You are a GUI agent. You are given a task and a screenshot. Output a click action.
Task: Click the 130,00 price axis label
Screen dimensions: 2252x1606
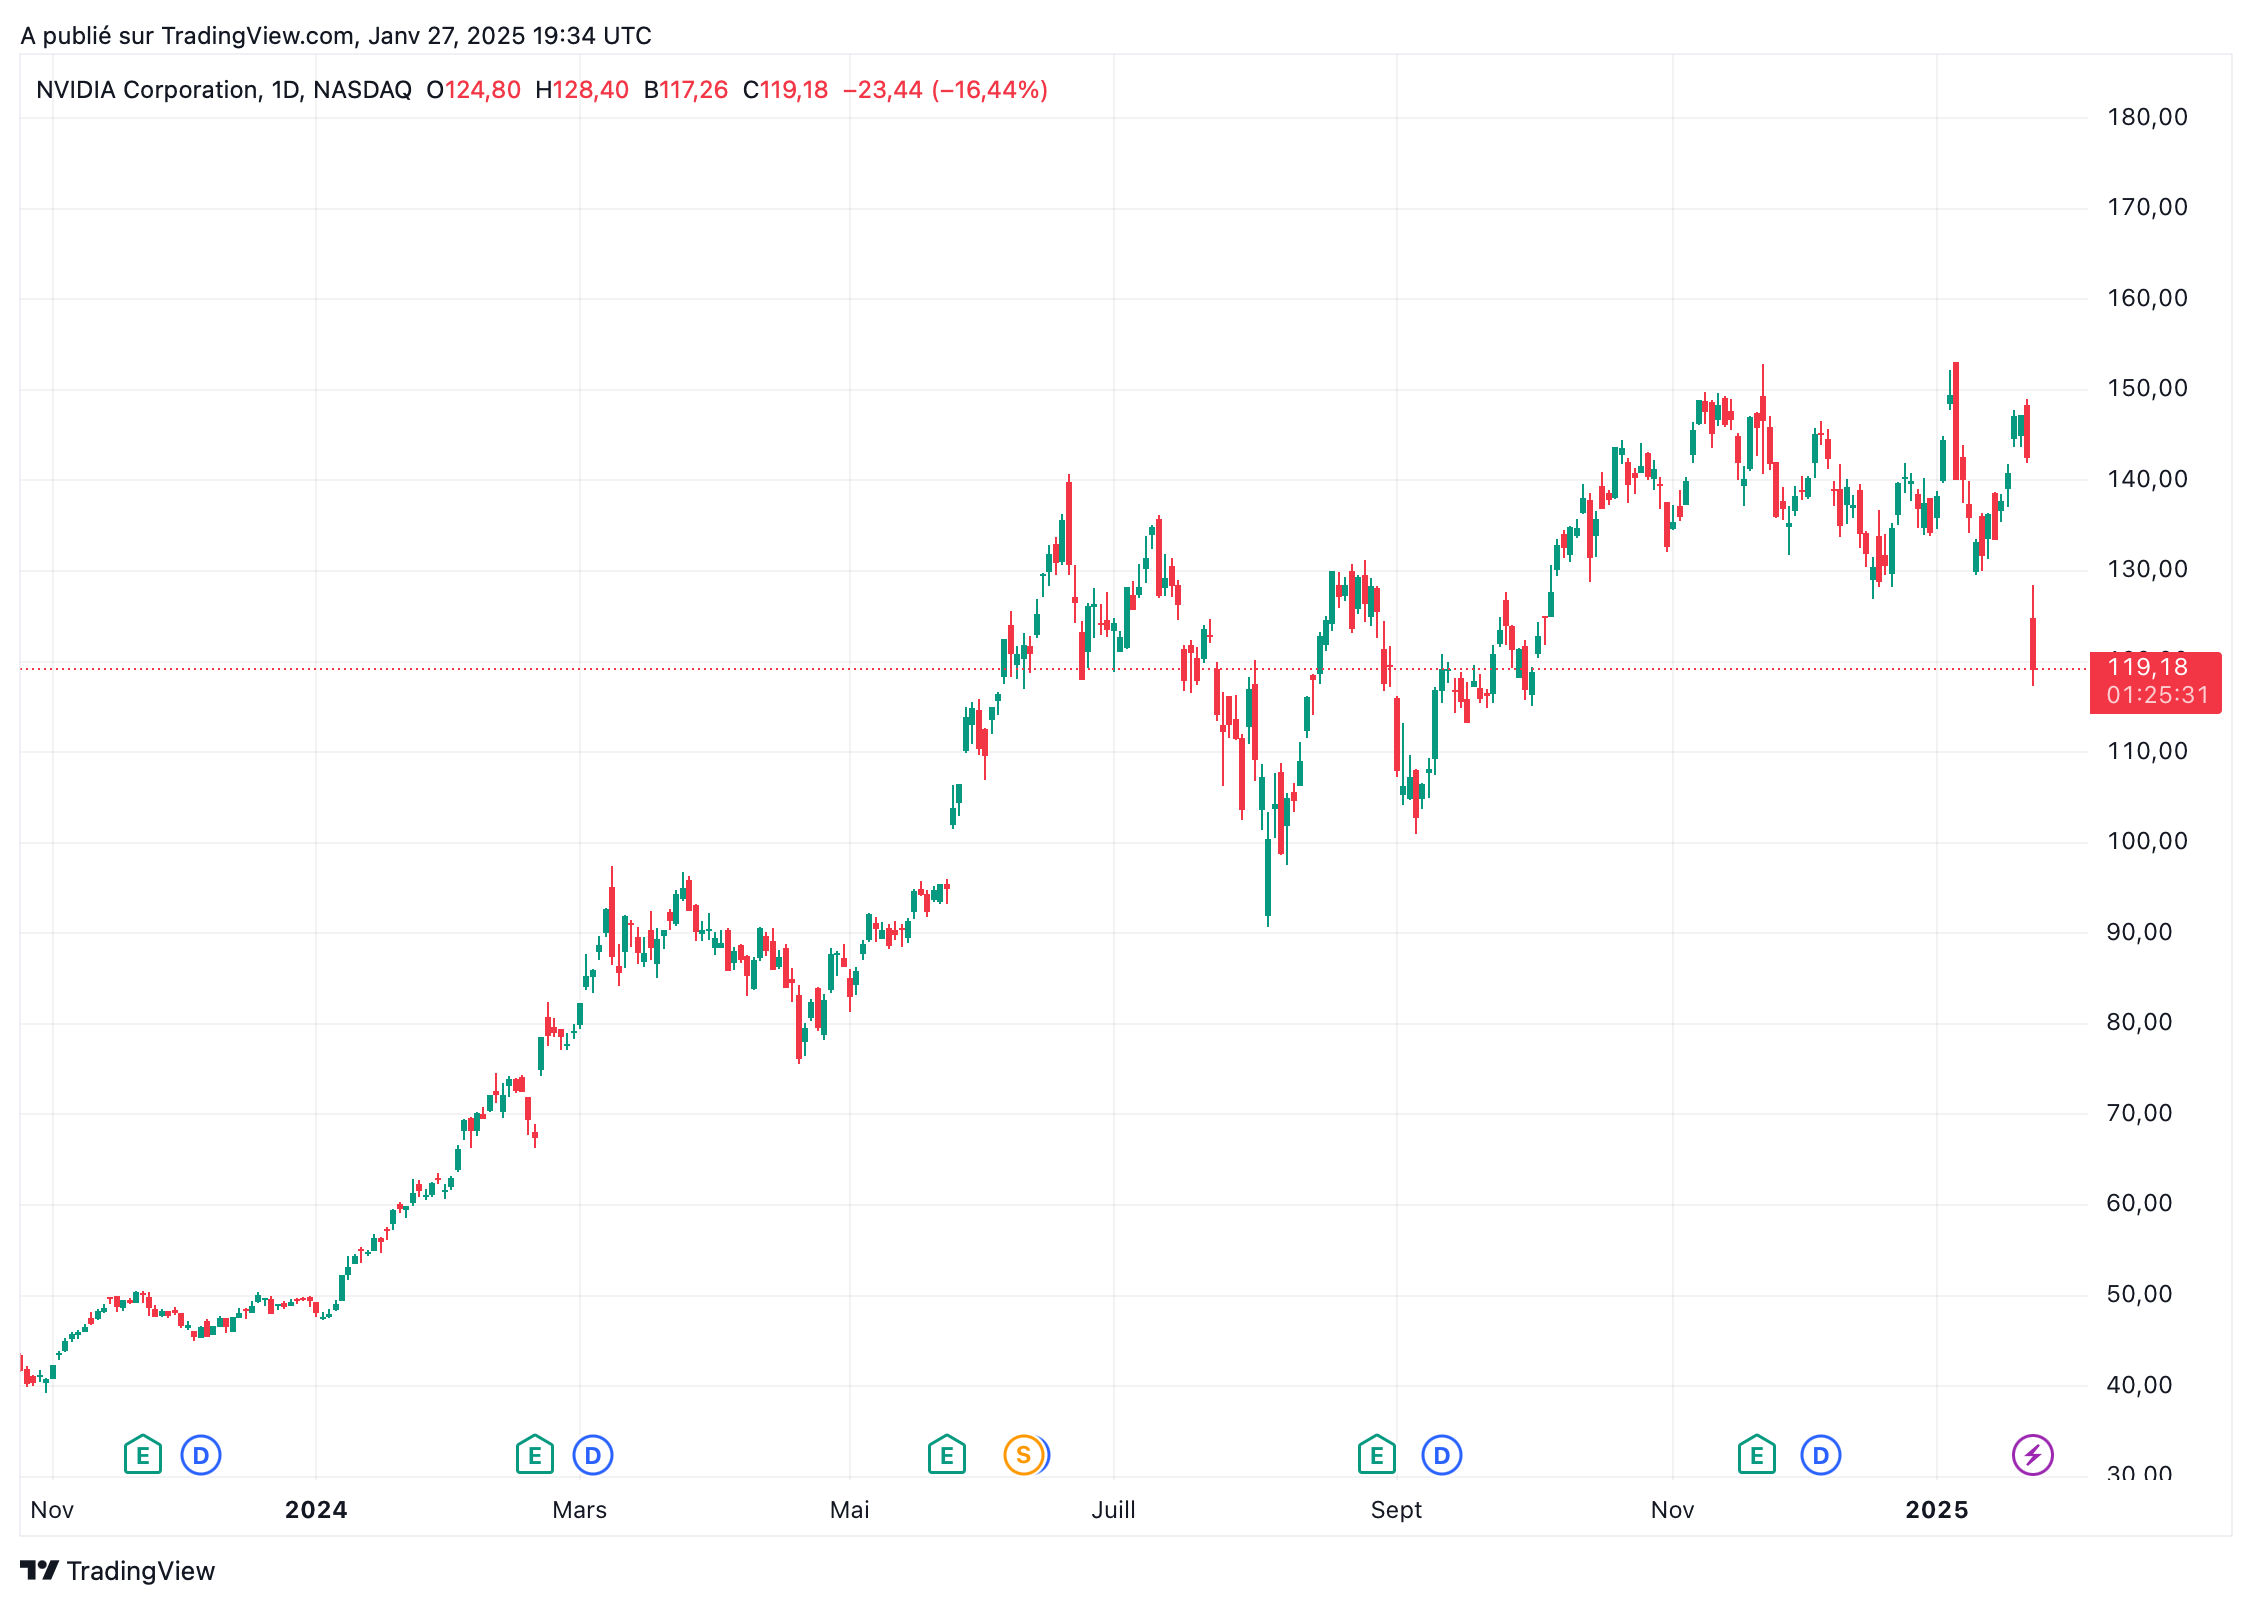[x=2147, y=569]
